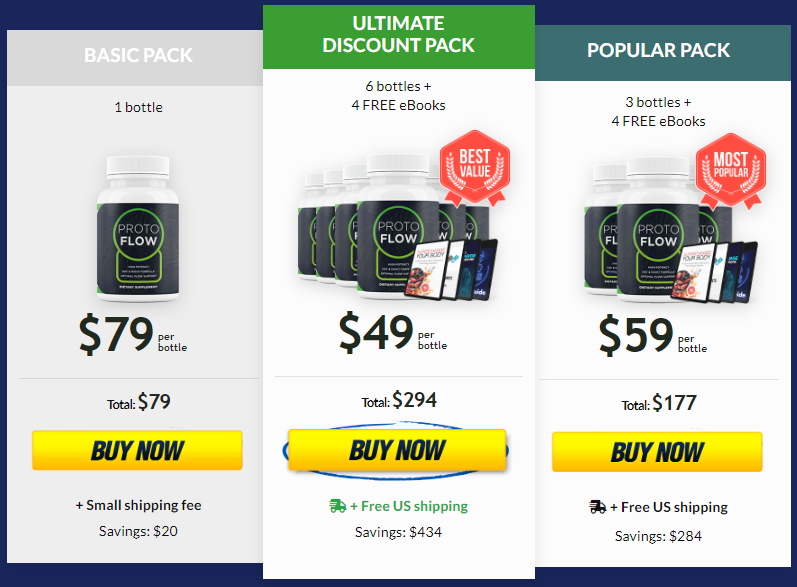Select the green Ultimate Discount Pack header
This screenshot has width=797, height=587.
(x=399, y=37)
